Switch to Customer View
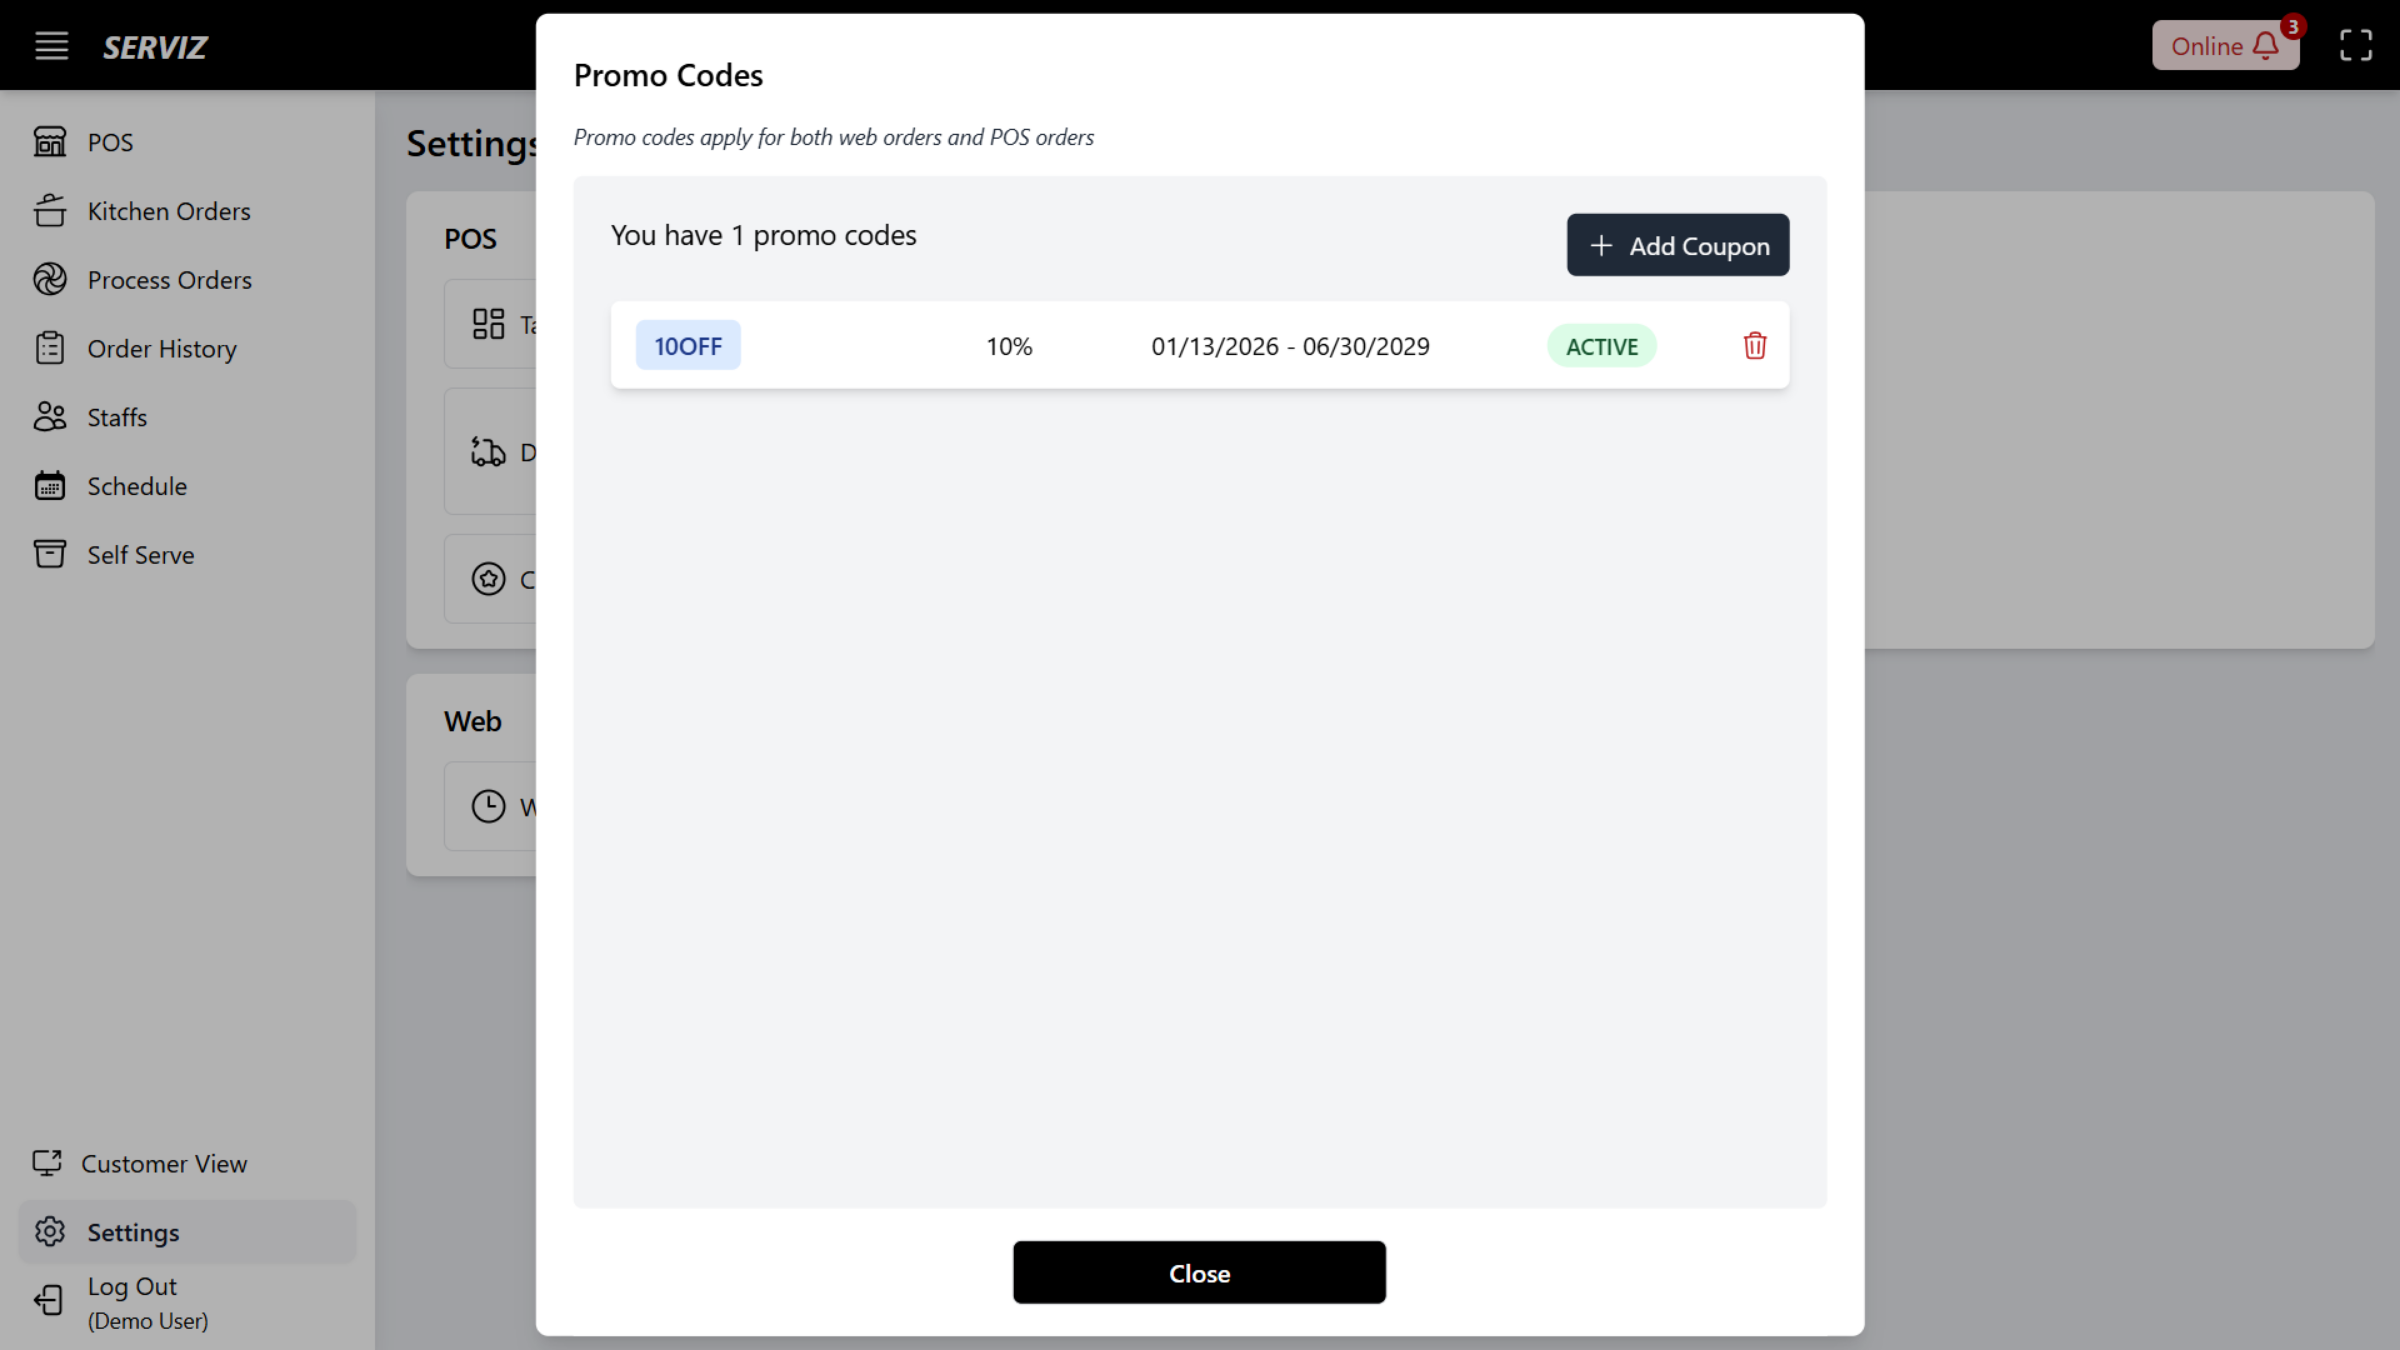2400x1350 pixels. click(165, 1163)
